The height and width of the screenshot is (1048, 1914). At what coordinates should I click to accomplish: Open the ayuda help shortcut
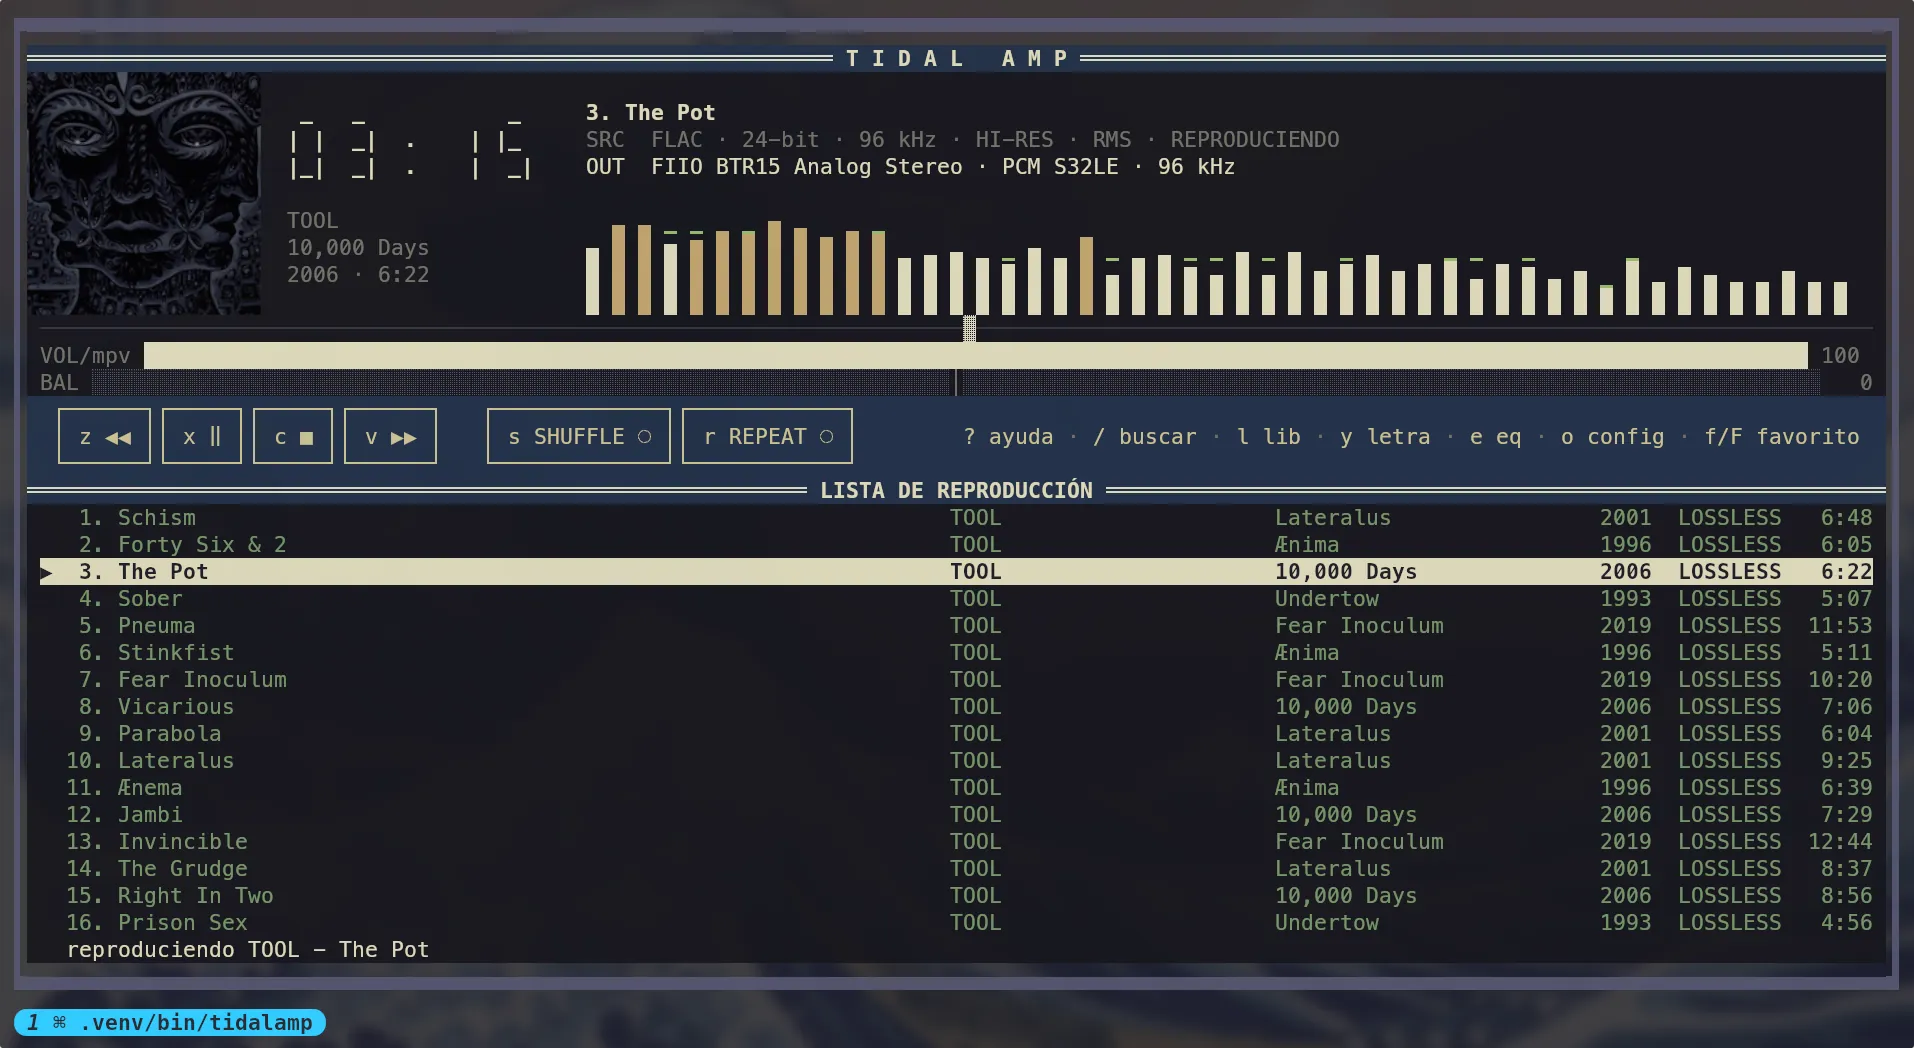coord(1008,437)
